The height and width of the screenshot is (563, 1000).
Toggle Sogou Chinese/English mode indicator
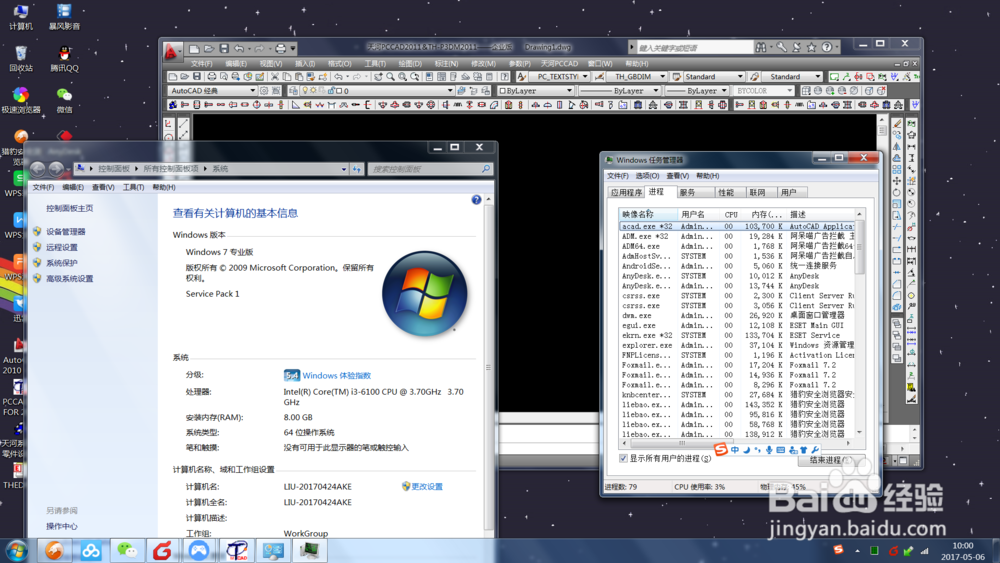tap(735, 450)
